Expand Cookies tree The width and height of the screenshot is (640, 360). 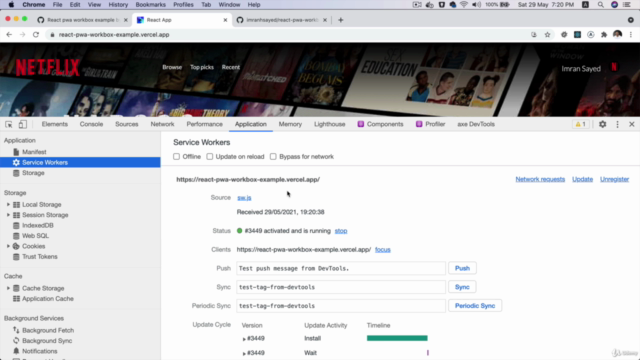tap(8, 246)
